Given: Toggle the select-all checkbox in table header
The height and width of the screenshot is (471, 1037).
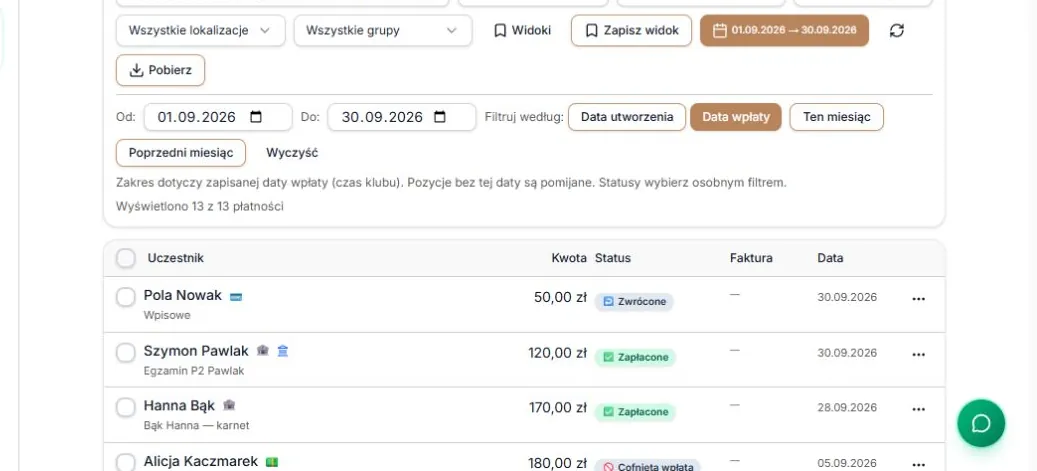Looking at the screenshot, I should [126, 258].
